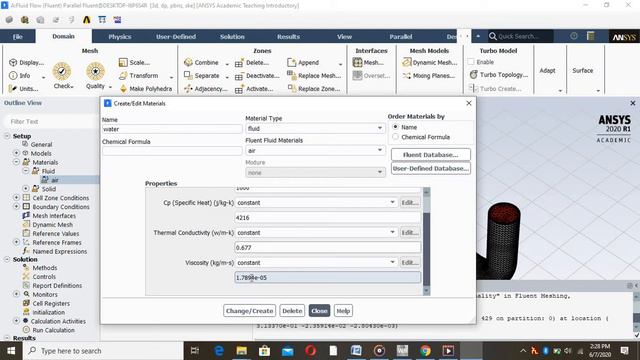Image resolution: width=640 pixels, height=360 pixels.
Task: Open the Dynamic Mesh icon
Action: point(407,62)
